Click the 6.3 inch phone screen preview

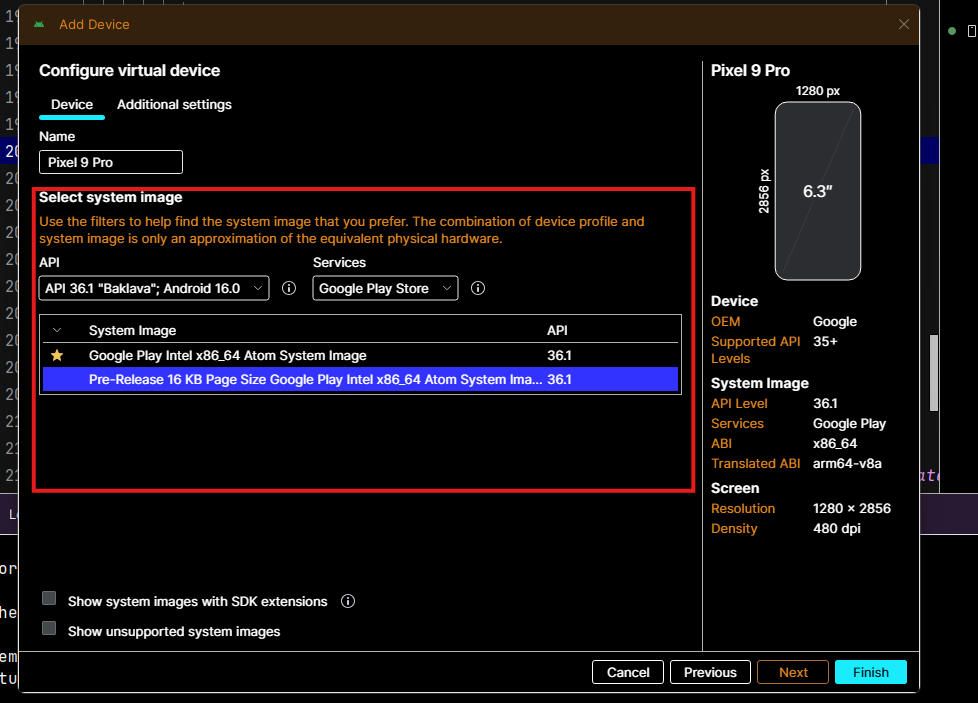pos(817,191)
